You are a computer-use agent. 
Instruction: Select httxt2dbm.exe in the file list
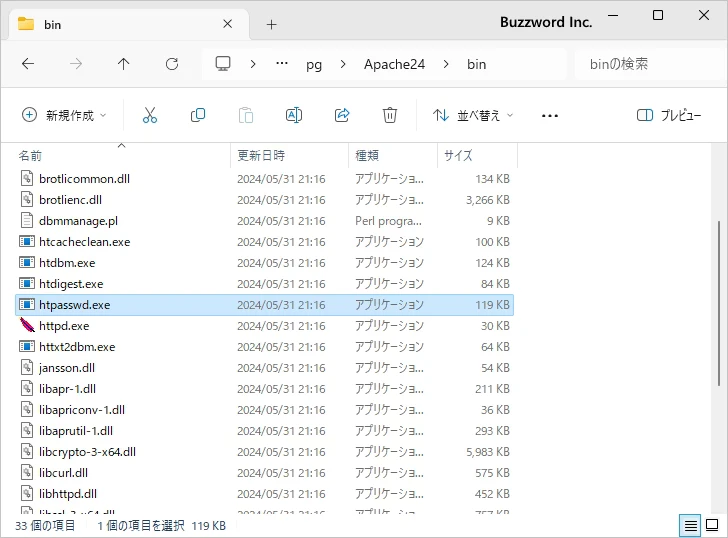[77, 347]
